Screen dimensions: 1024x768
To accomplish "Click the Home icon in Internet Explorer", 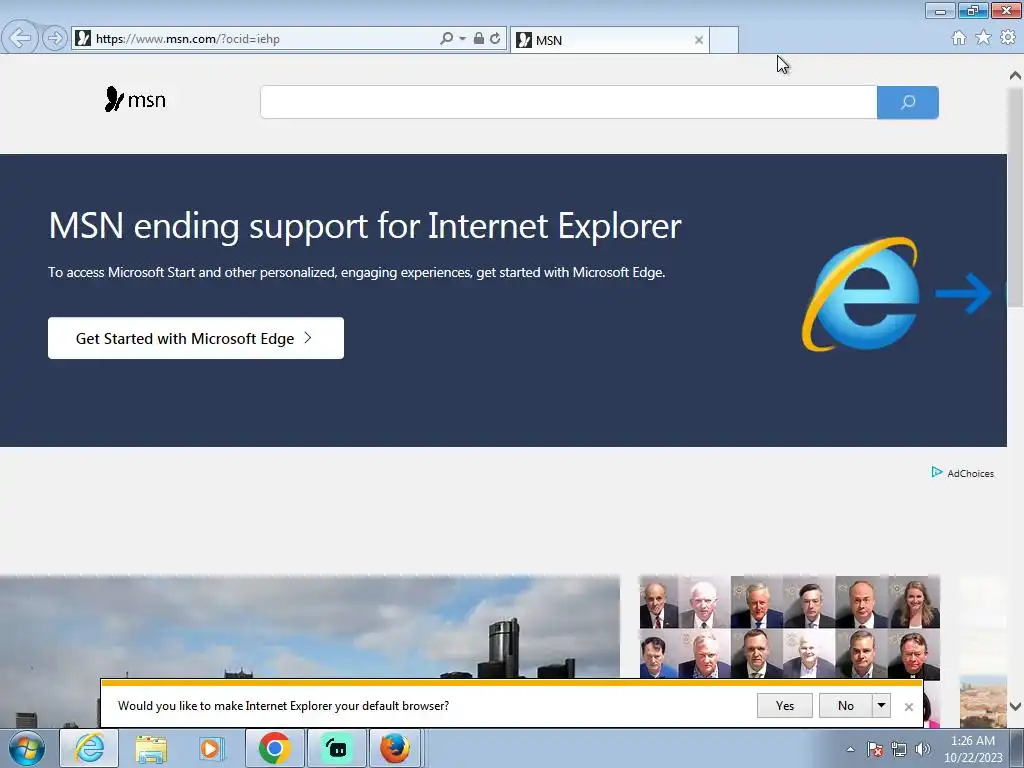I will (x=959, y=38).
